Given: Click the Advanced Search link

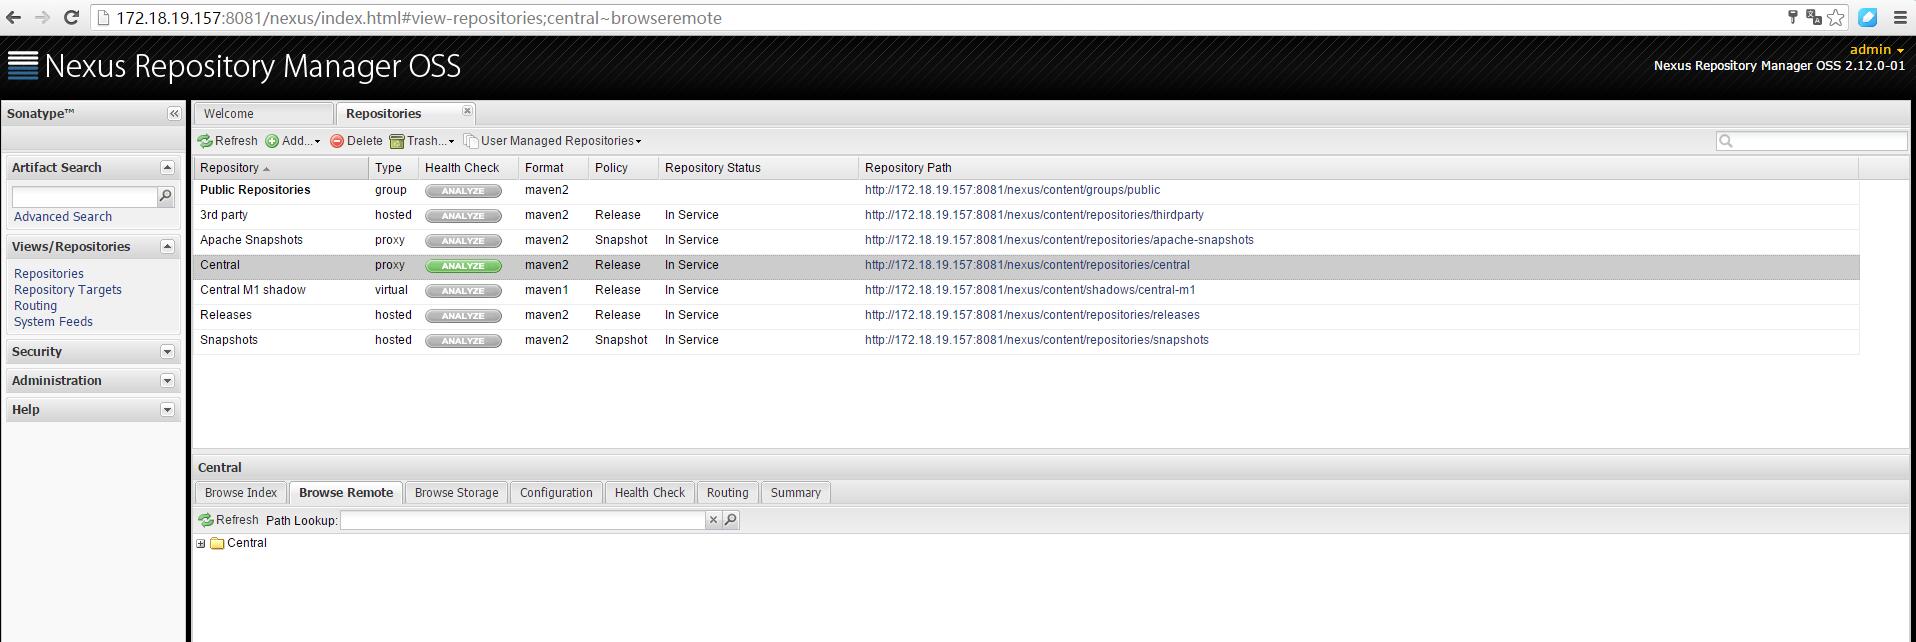Looking at the screenshot, I should pos(63,217).
